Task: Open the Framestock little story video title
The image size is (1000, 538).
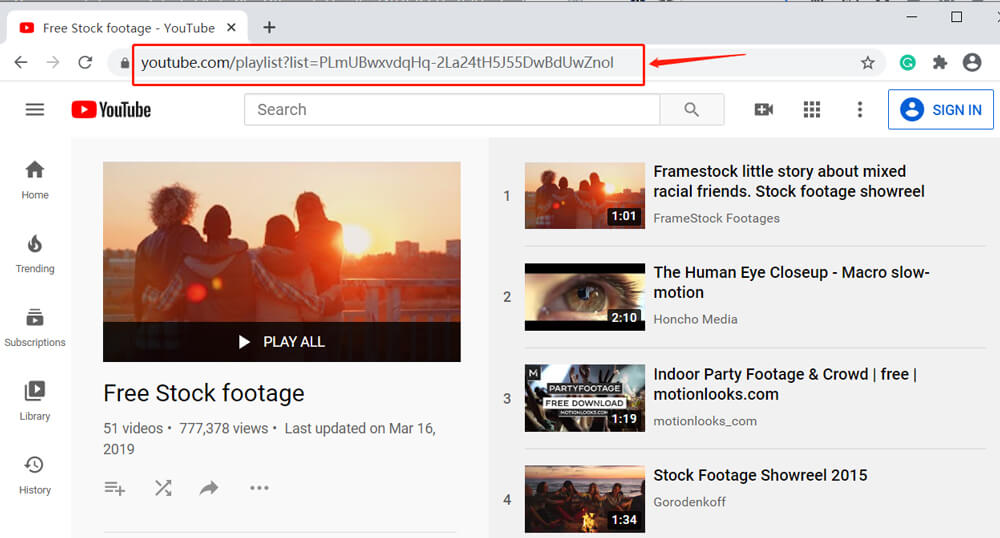Action: (x=789, y=182)
